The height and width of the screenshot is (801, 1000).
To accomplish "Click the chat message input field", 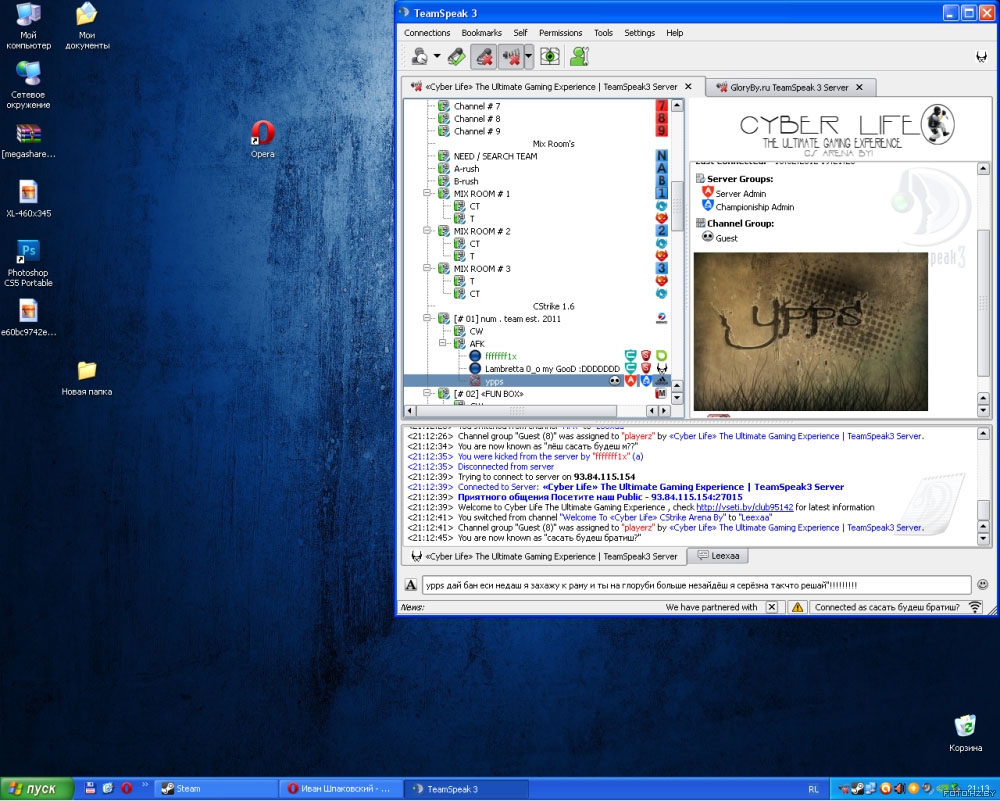I will 696,585.
